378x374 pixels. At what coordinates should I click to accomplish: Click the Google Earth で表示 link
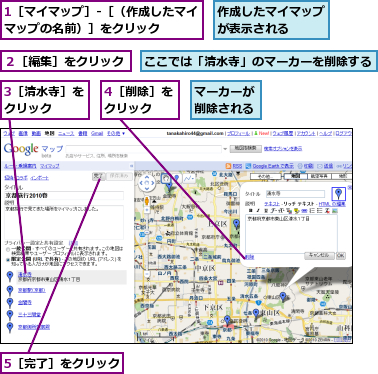point(273,166)
